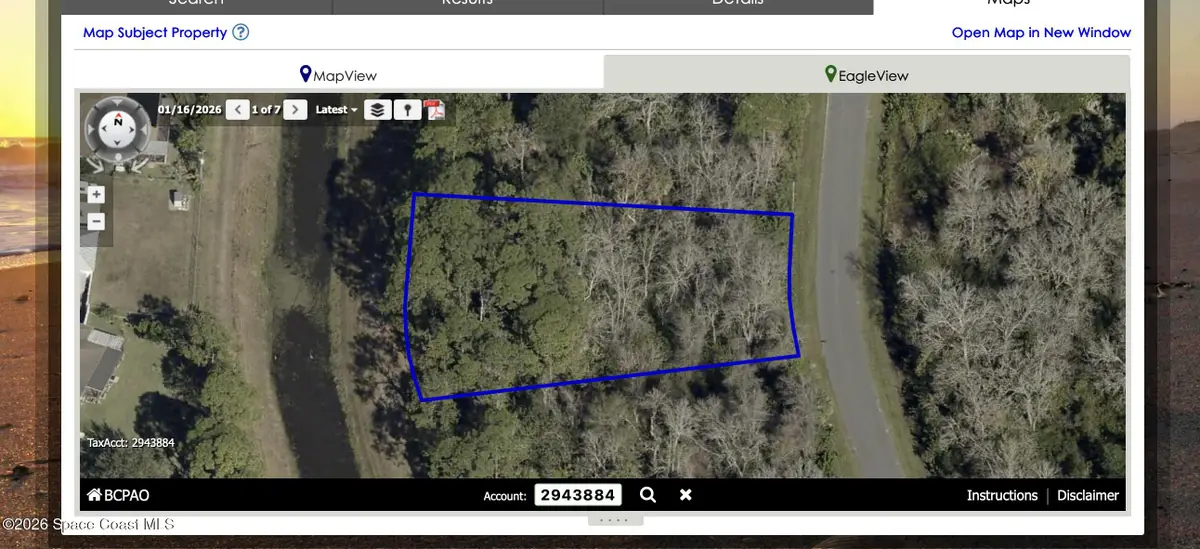Click the panel resize handle dots below map
1200x549 pixels.
(614, 520)
